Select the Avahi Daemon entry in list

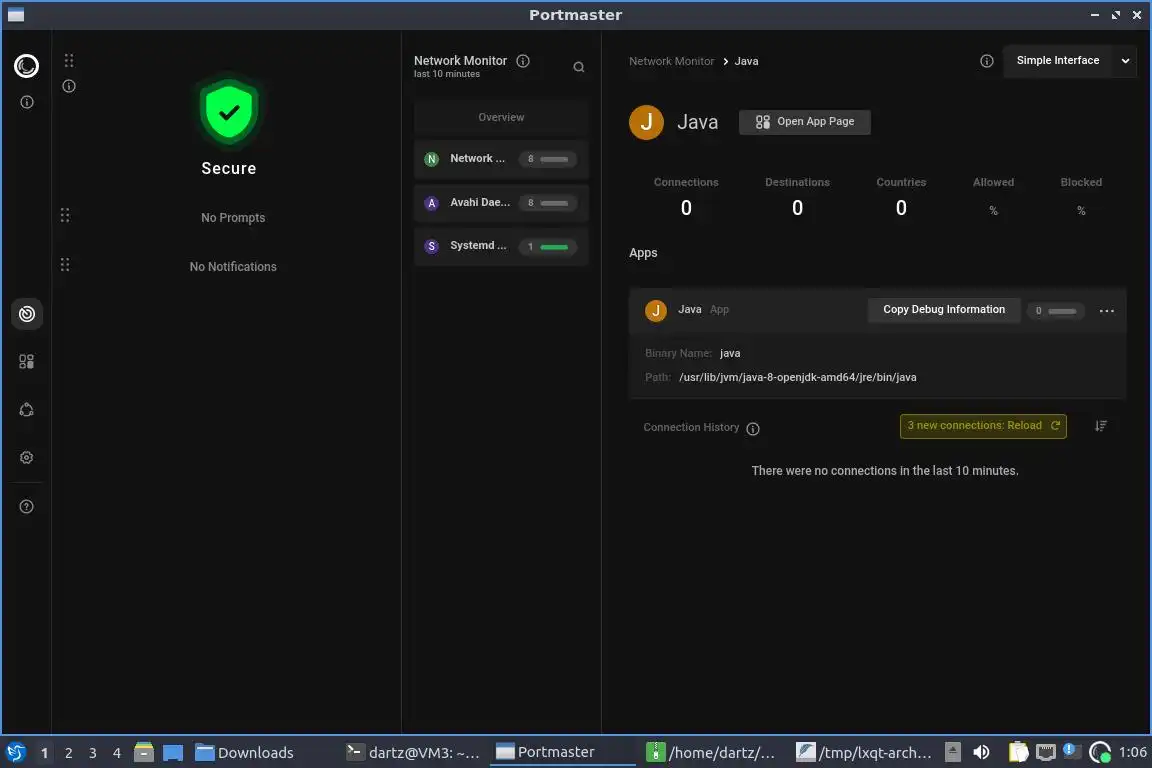(x=501, y=203)
